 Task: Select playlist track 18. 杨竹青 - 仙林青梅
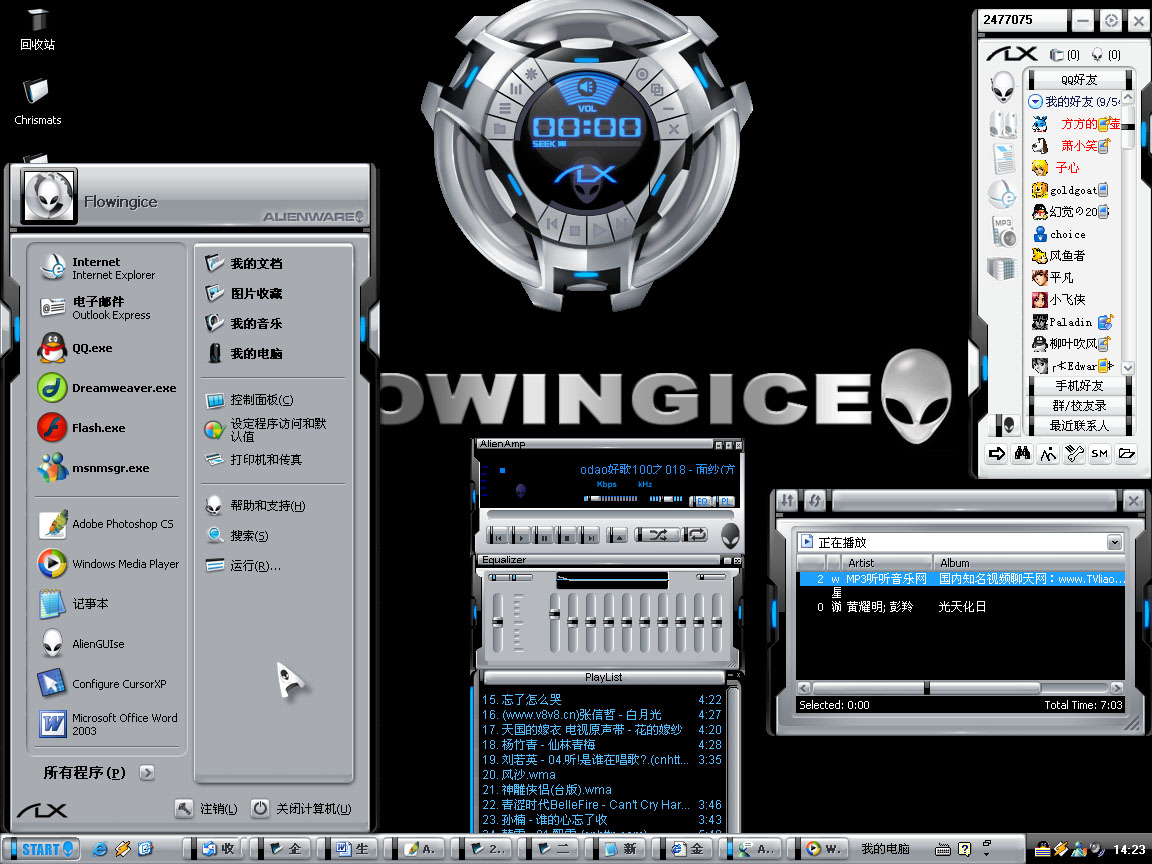click(x=602, y=744)
